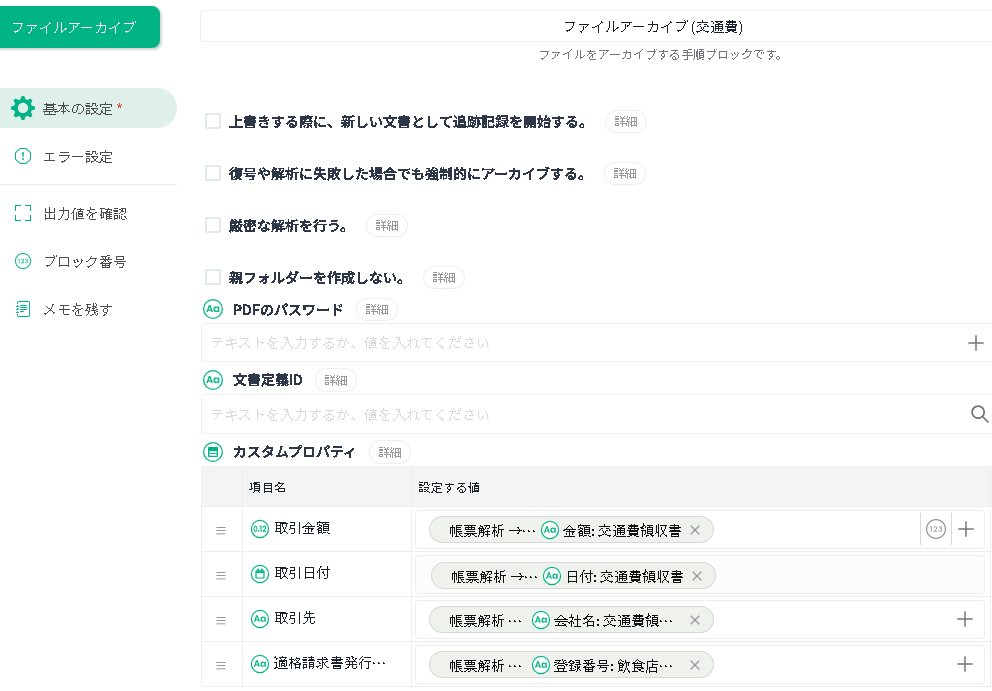Click 詳細 button next to 文書定義ID
The width and height of the screenshot is (992, 691).
335,380
